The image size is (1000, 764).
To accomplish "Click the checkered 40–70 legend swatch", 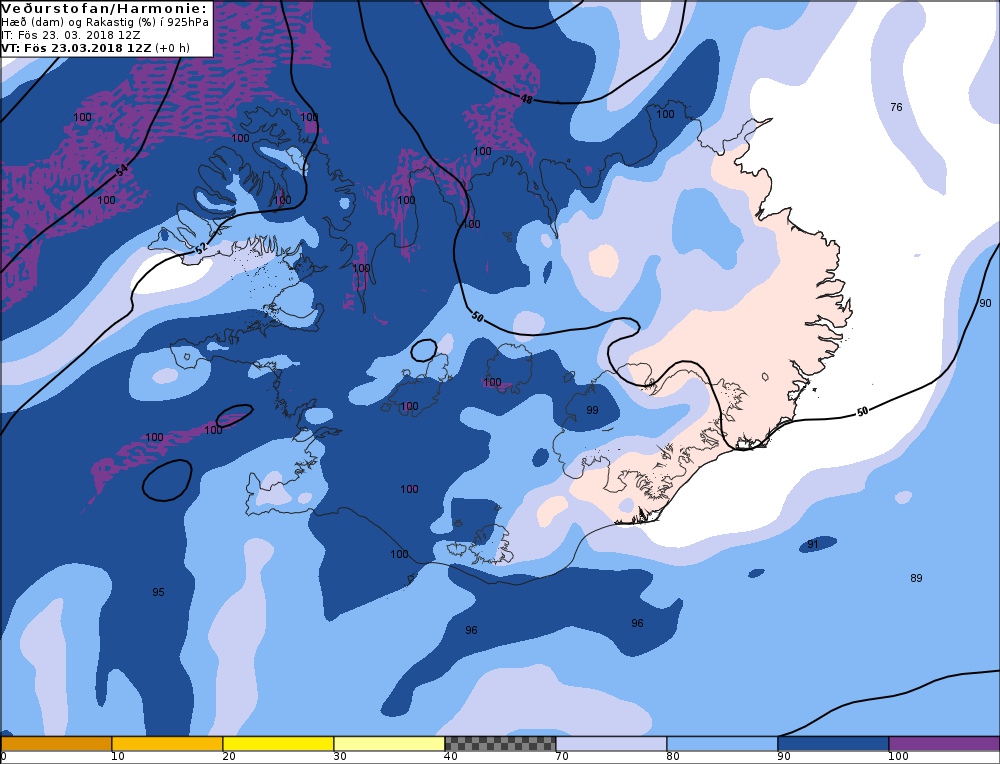I will click(x=500, y=744).
